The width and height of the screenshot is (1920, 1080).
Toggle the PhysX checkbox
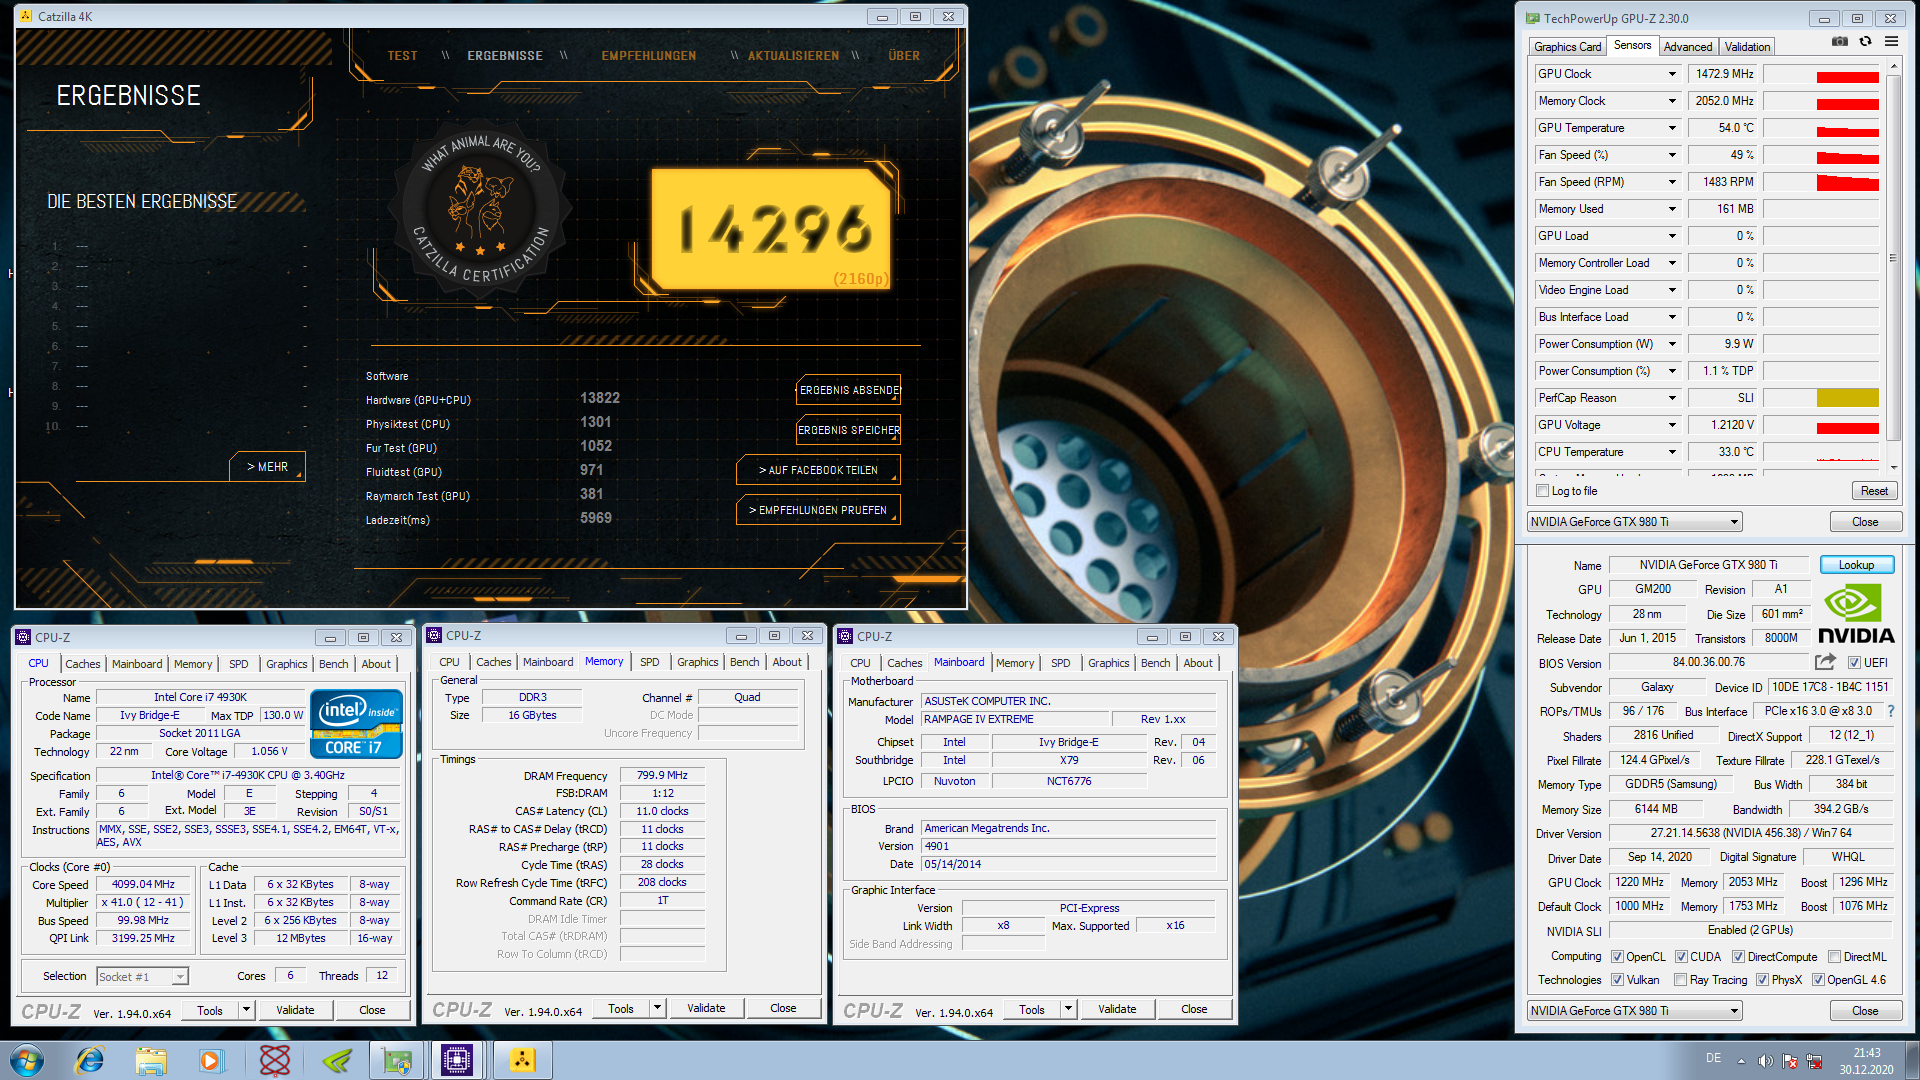pyautogui.click(x=1762, y=980)
